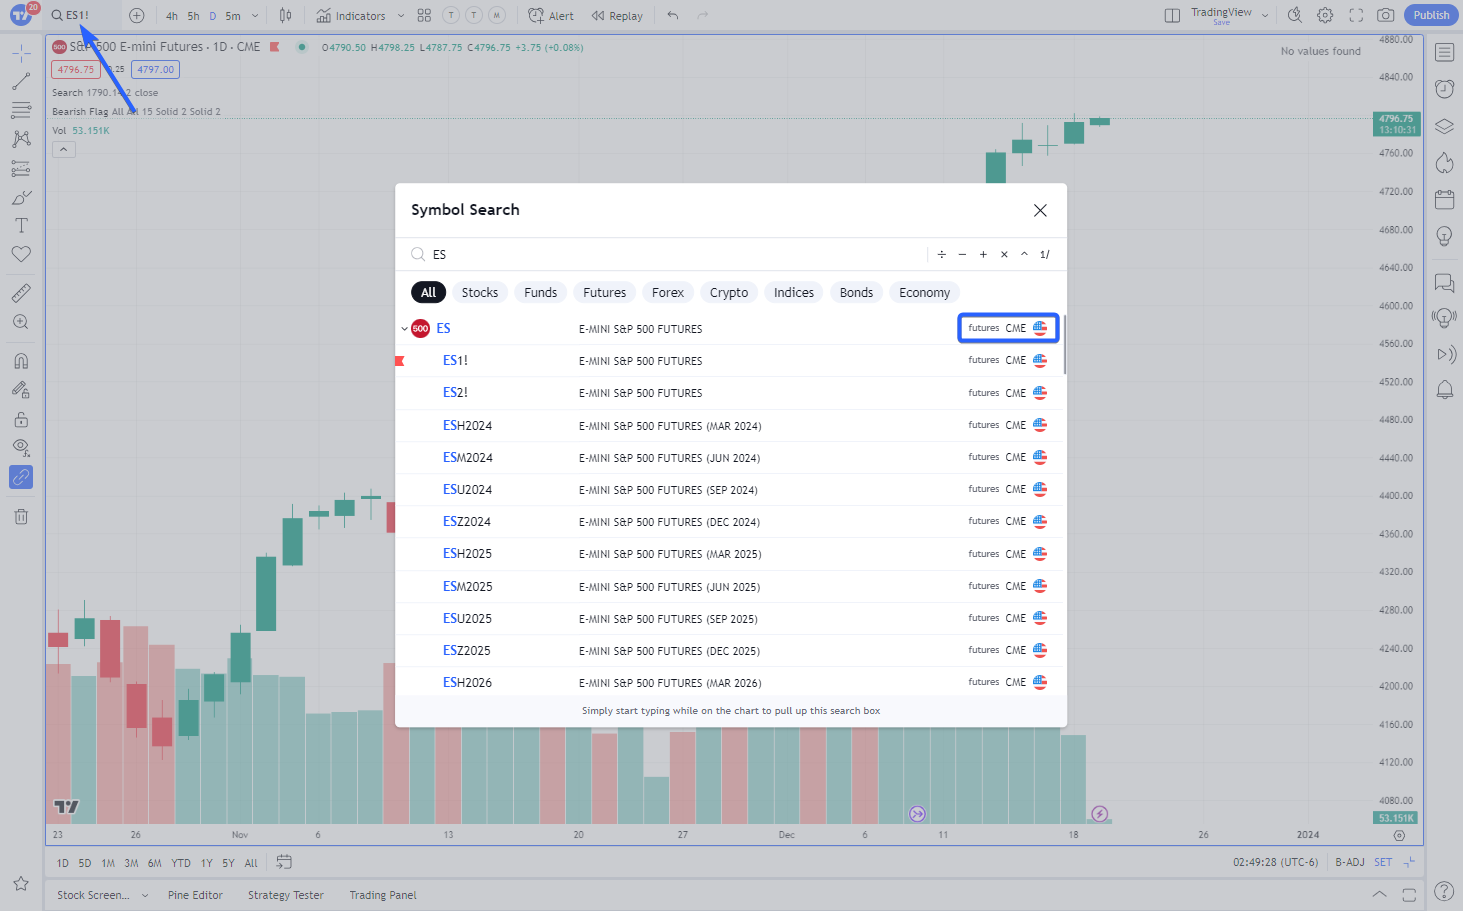Screen dimensions: 1463x911
Task: Open the alerts panel clock icon
Action: tap(1444, 89)
